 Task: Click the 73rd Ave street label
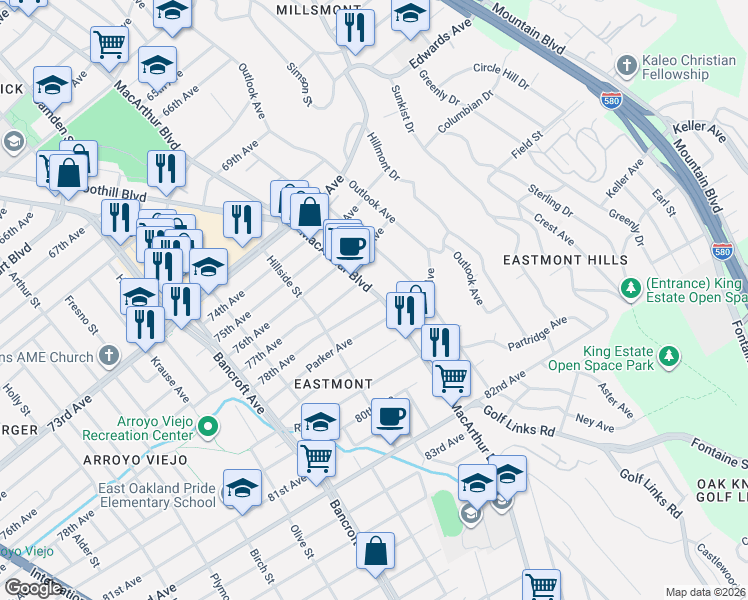70,414
